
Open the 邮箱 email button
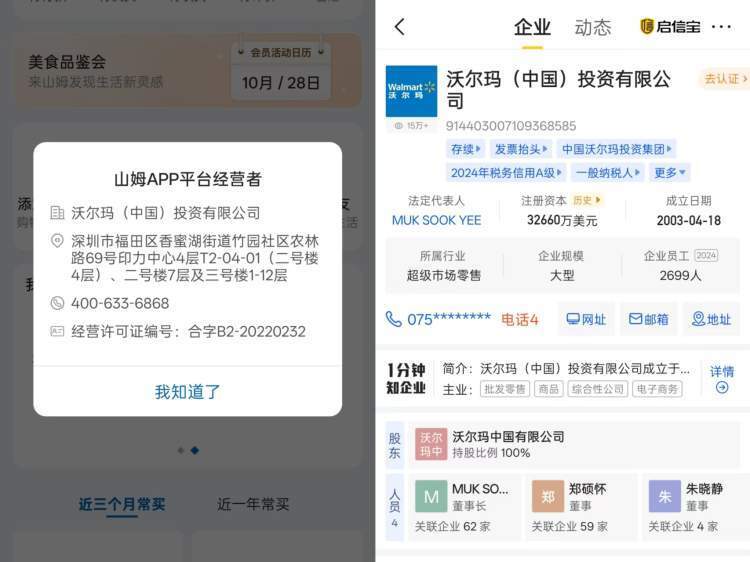(649, 319)
